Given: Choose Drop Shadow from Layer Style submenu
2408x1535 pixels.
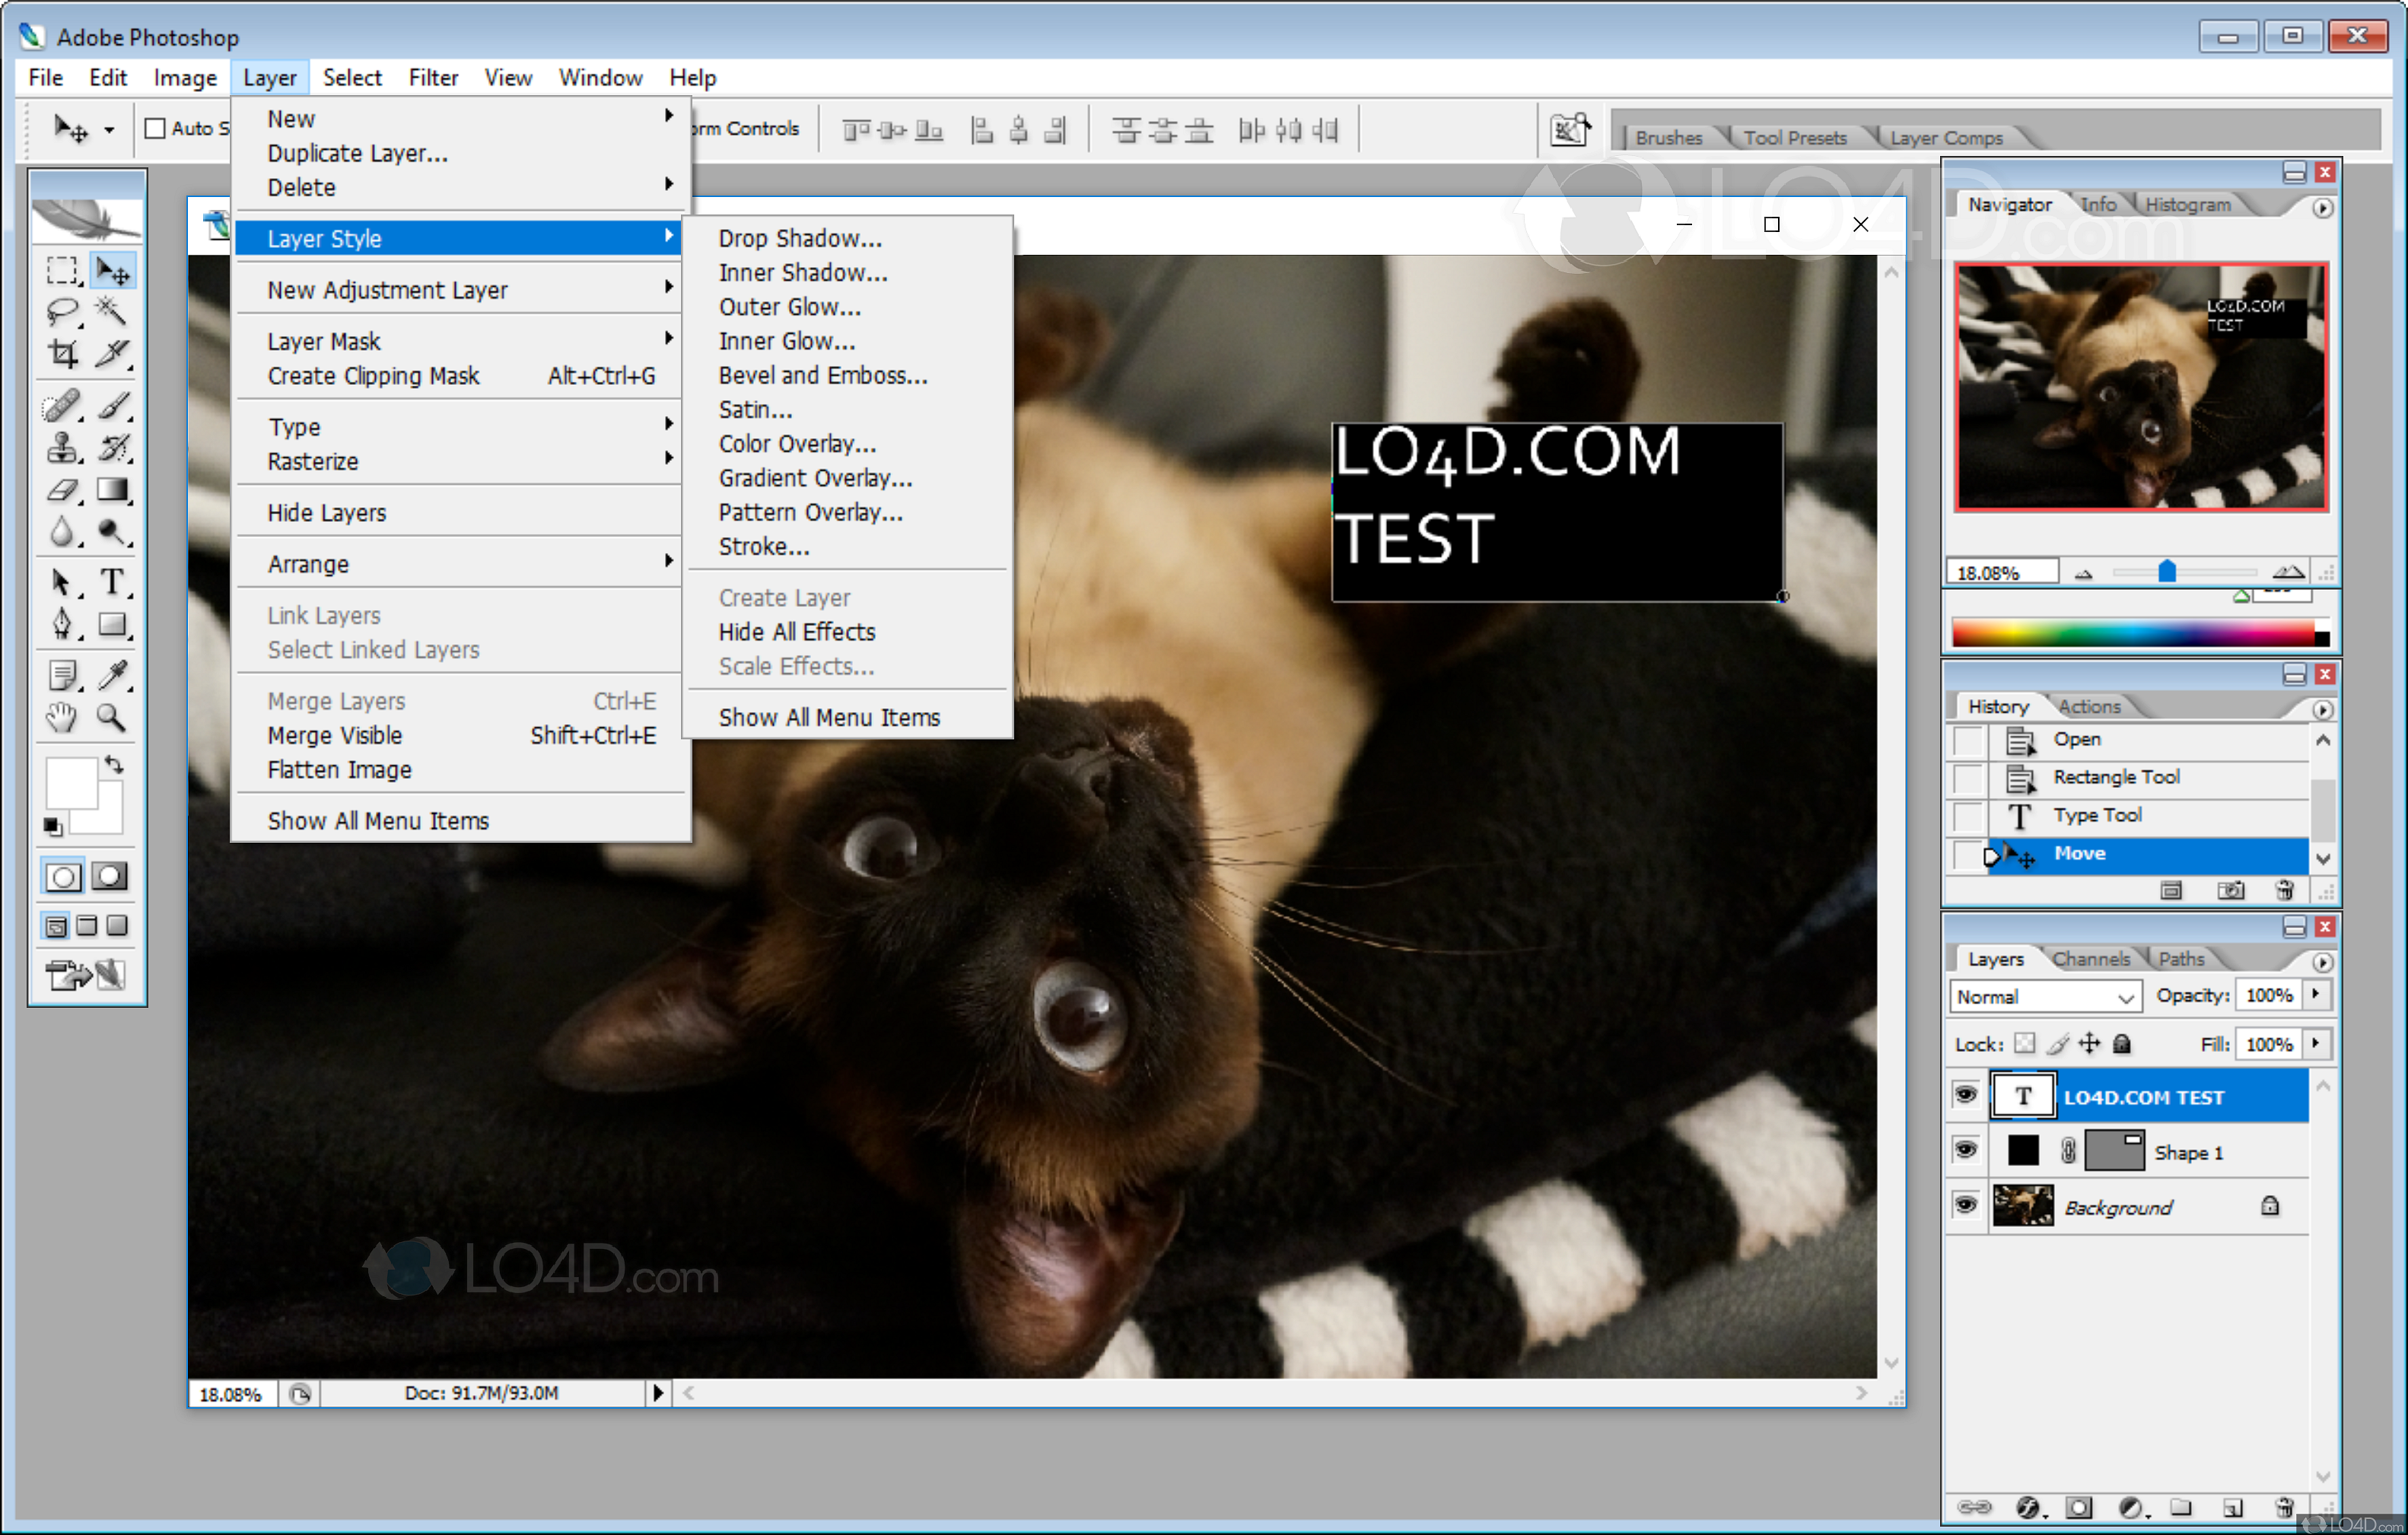Looking at the screenshot, I should point(798,238).
